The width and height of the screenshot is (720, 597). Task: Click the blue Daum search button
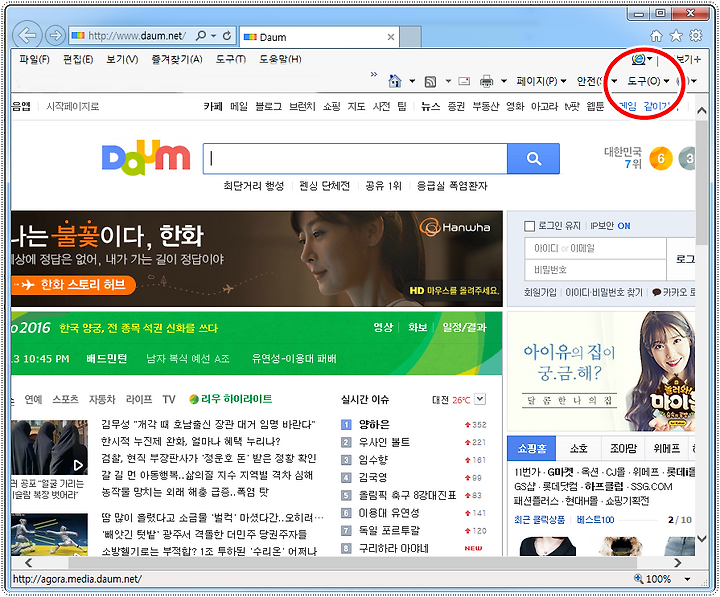533,158
